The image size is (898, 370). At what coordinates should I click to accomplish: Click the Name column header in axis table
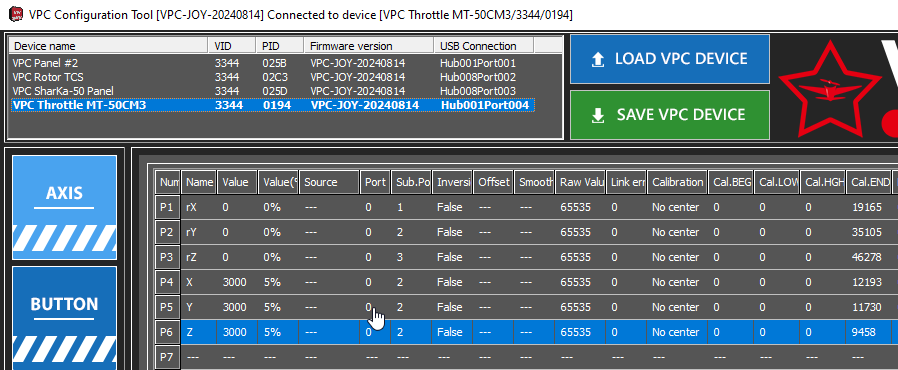pos(199,182)
